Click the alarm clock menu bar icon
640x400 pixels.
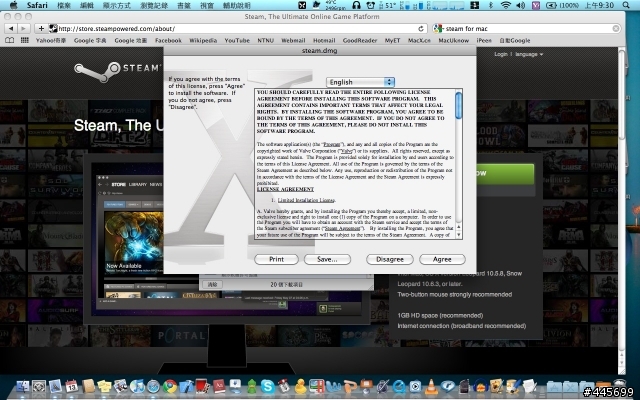[x=371, y=5]
